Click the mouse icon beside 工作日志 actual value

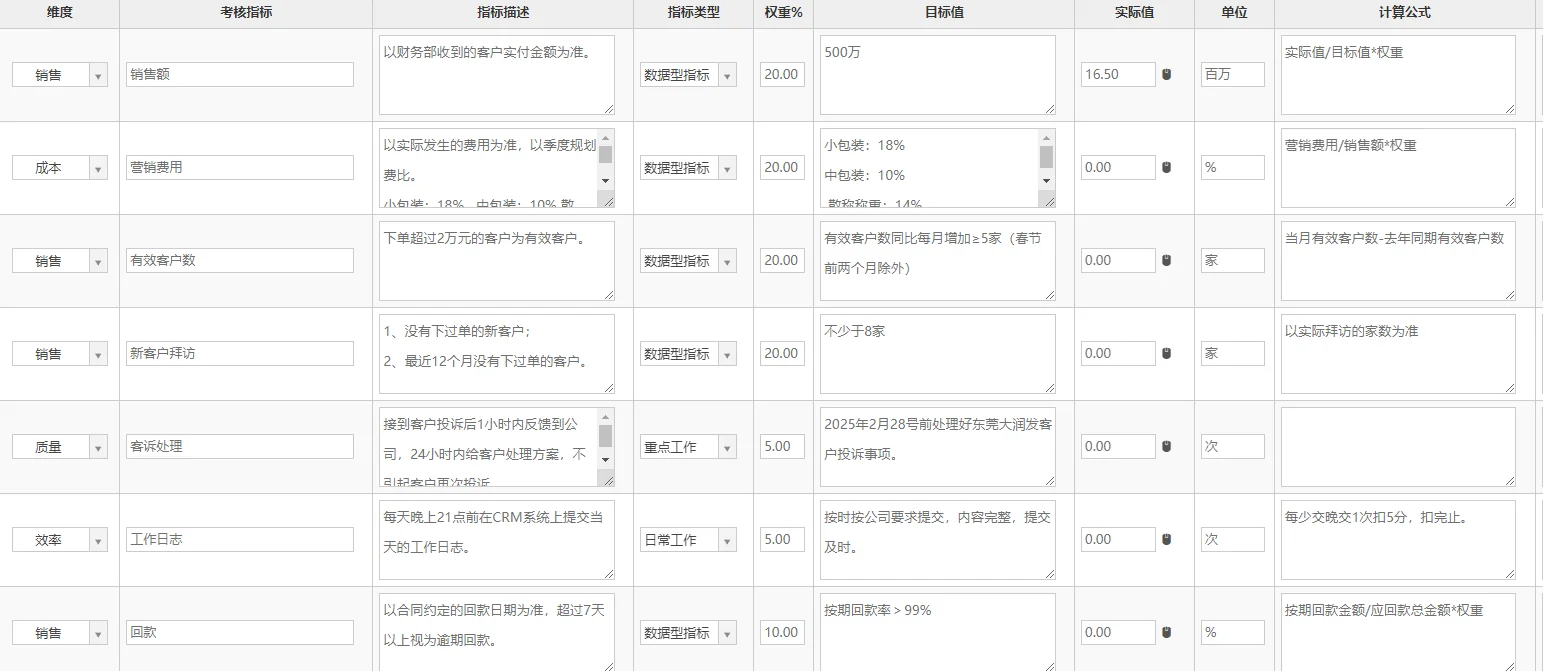[1166, 539]
